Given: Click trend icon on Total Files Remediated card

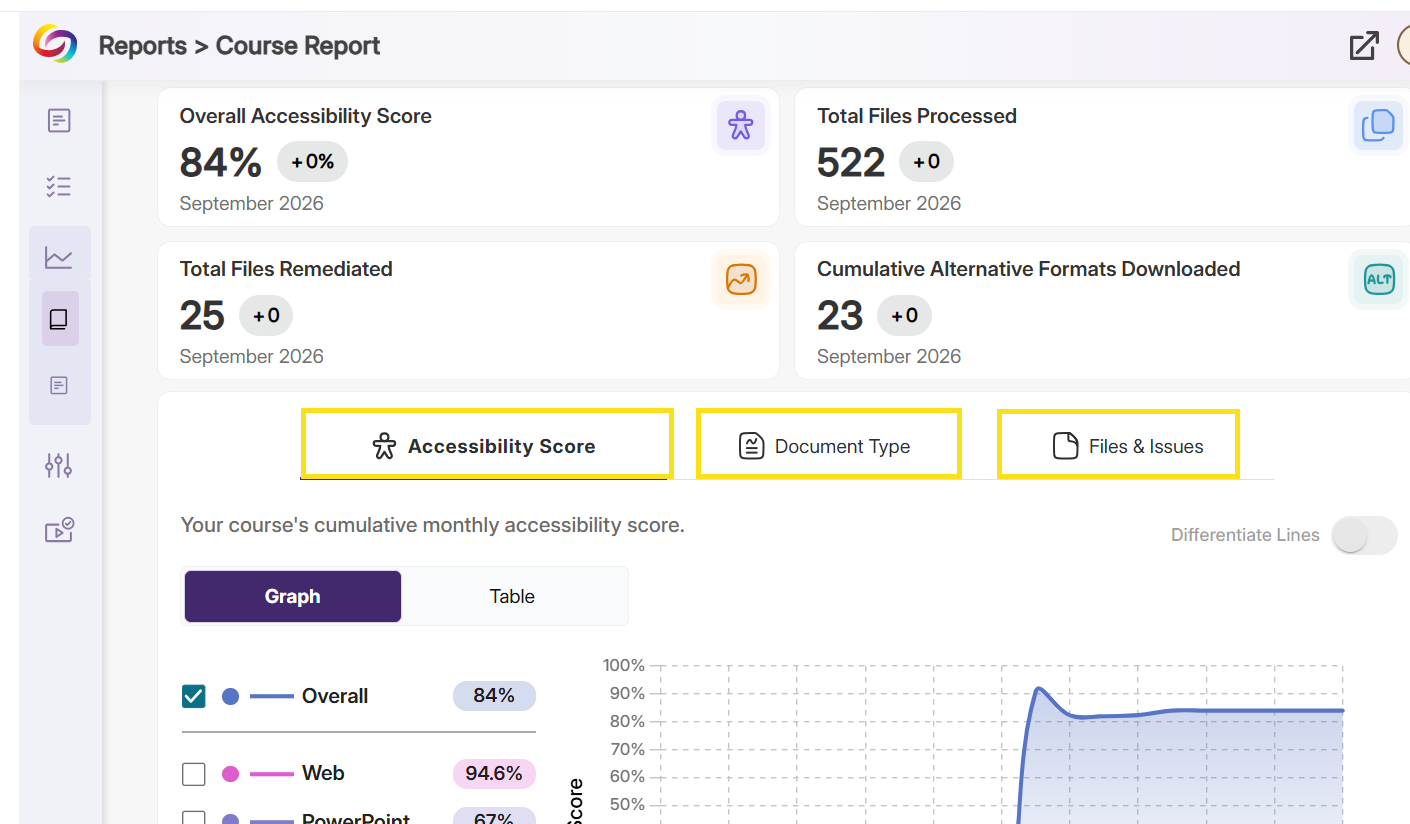Looking at the screenshot, I should click(740, 279).
